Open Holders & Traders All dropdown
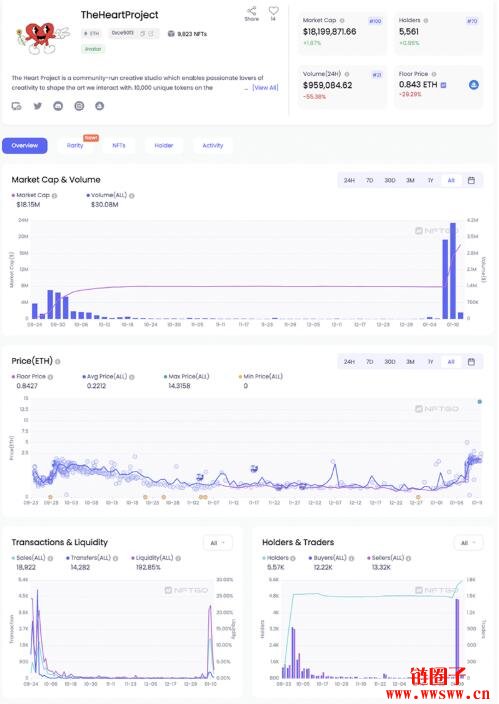This screenshot has height=704, width=499. point(468,543)
